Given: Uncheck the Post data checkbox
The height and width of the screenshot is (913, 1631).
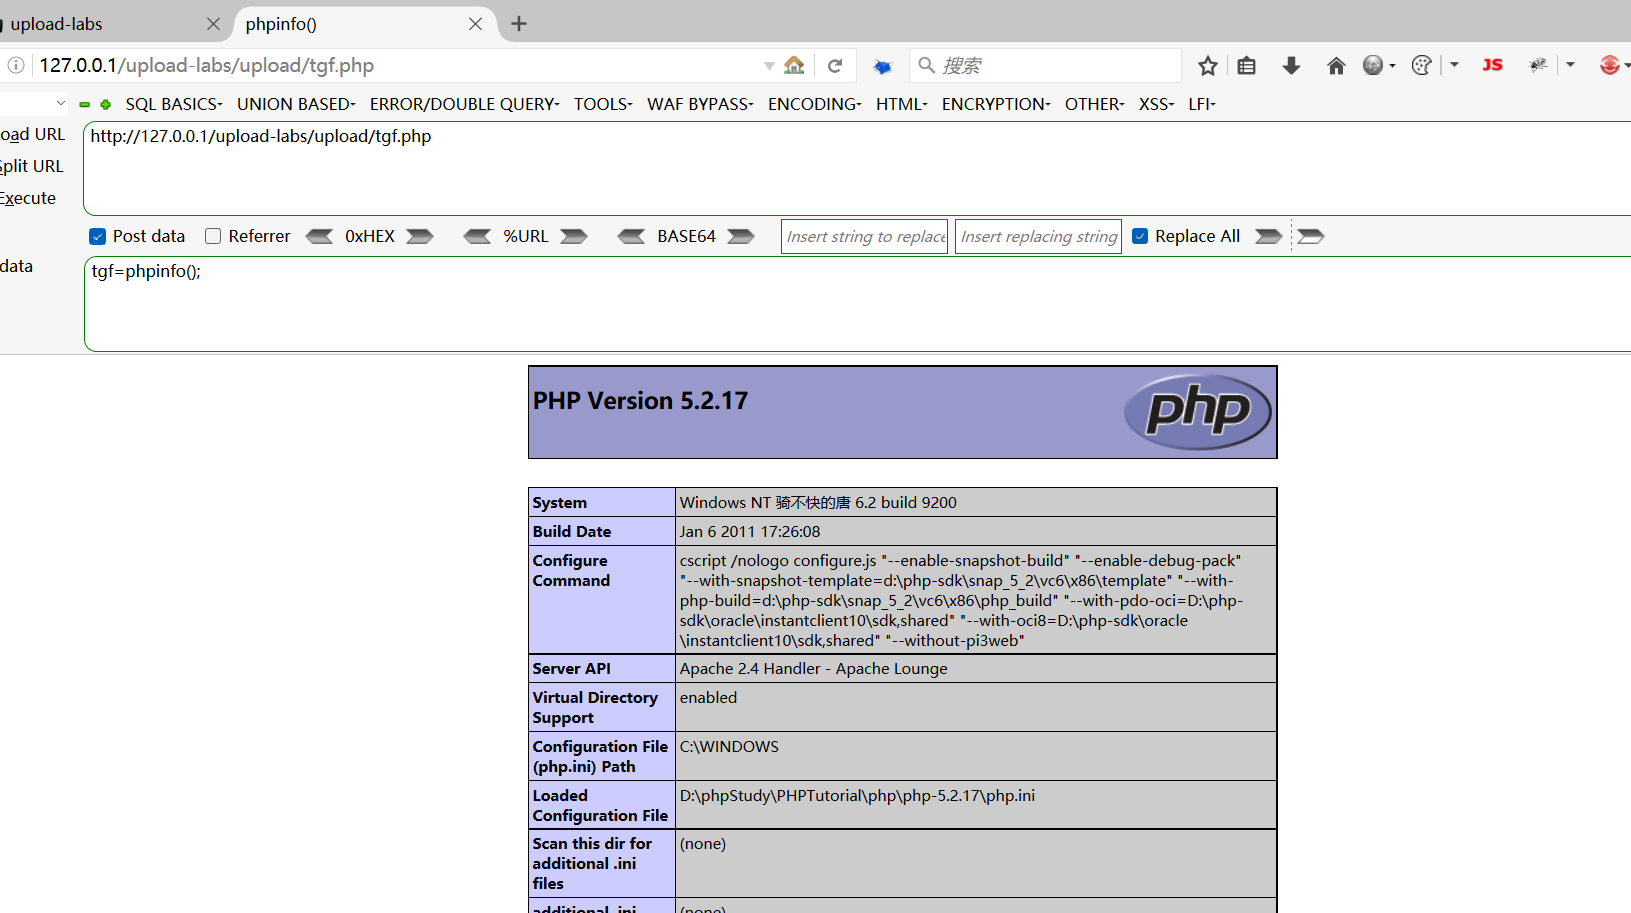Looking at the screenshot, I should tap(97, 236).
